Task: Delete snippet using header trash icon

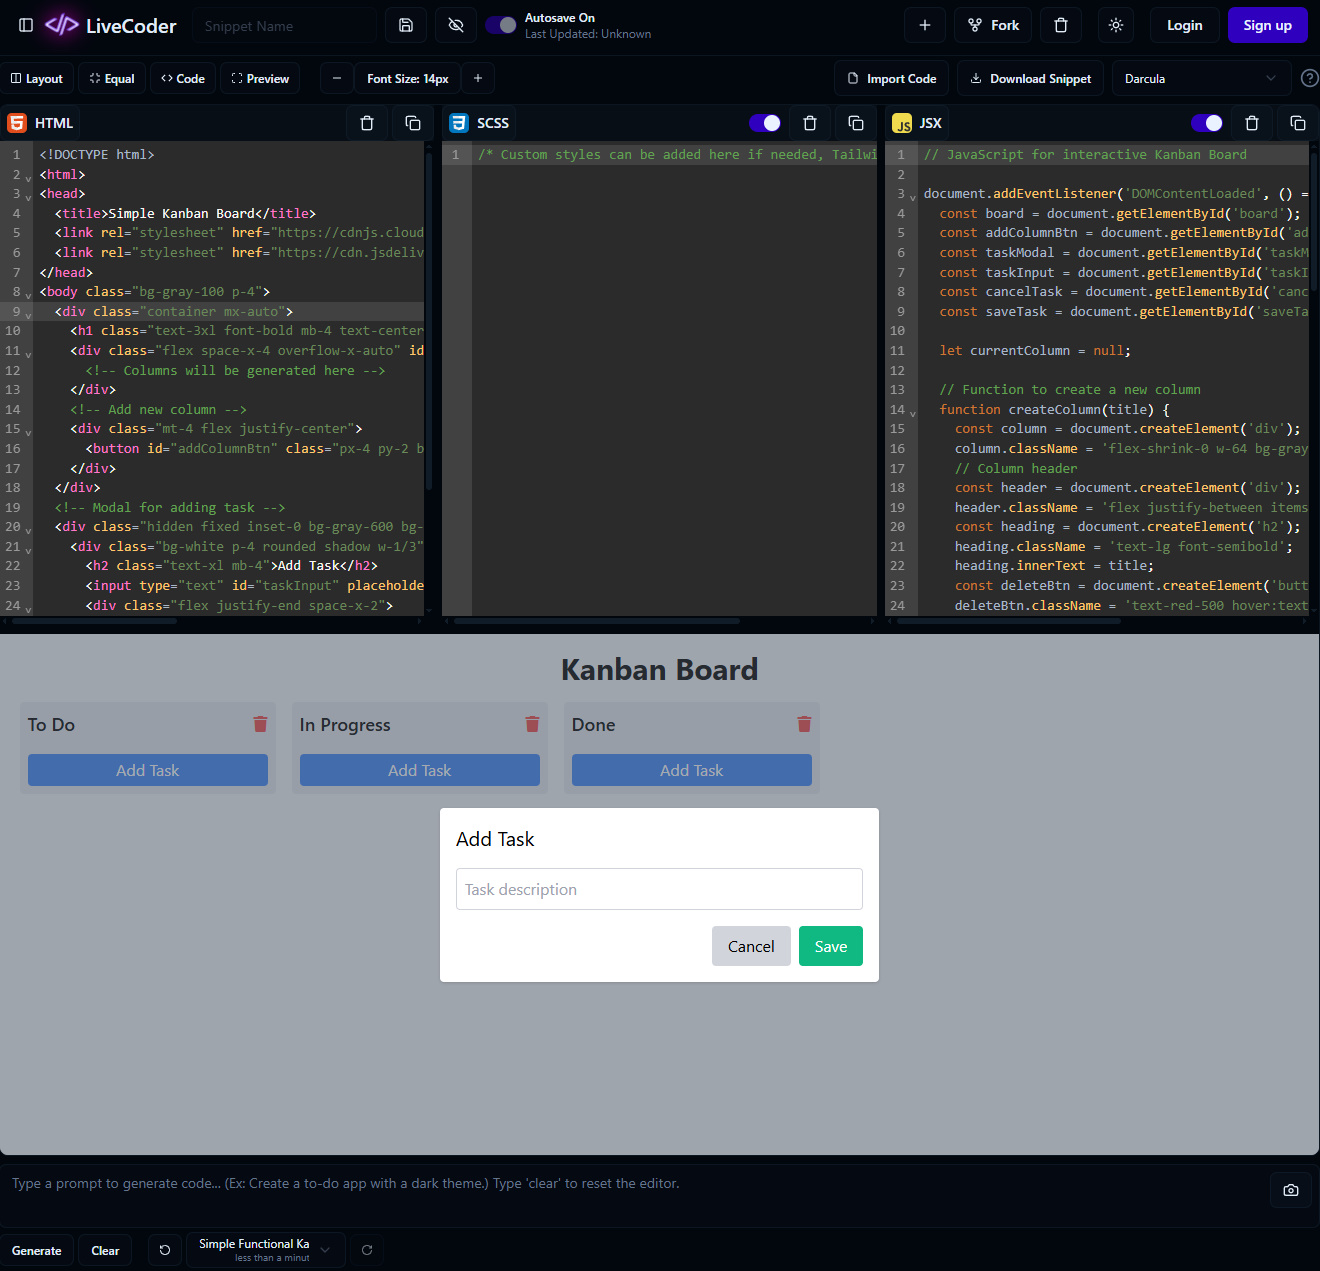Action: point(1061,25)
